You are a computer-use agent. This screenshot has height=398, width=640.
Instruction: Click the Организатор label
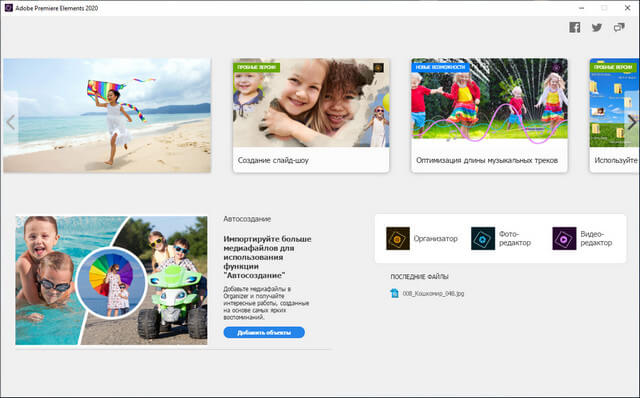436,238
